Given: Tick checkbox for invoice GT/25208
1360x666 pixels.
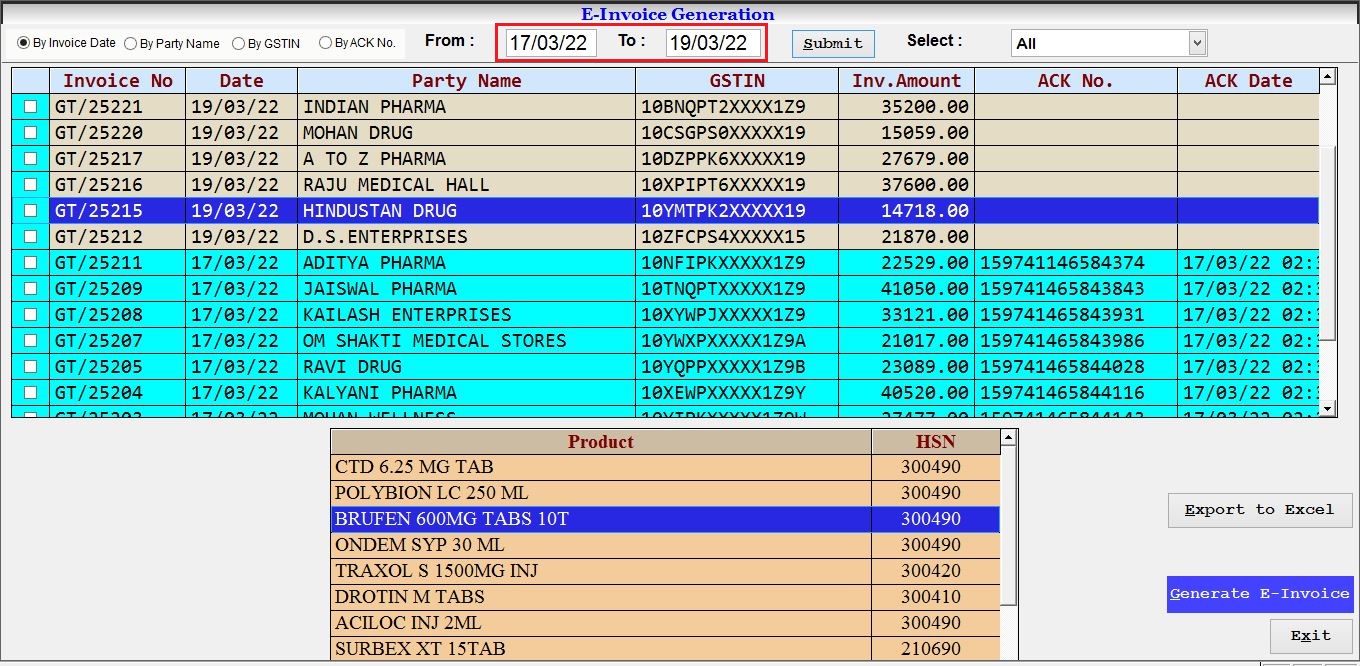Looking at the screenshot, I should coord(31,314).
